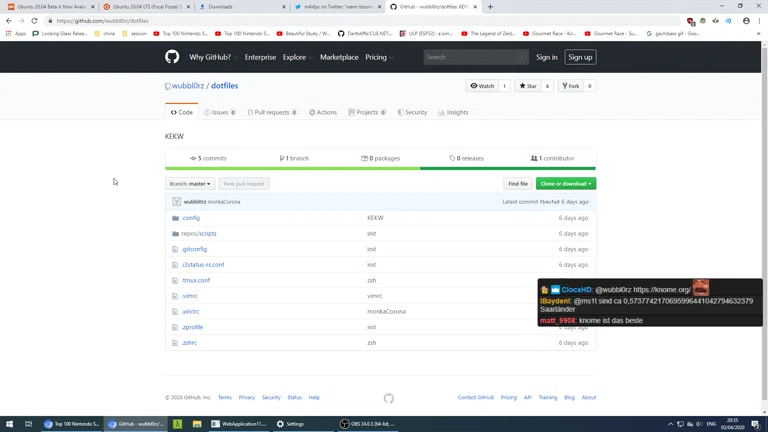Click the file icon beside .zshrc

coord(175,343)
